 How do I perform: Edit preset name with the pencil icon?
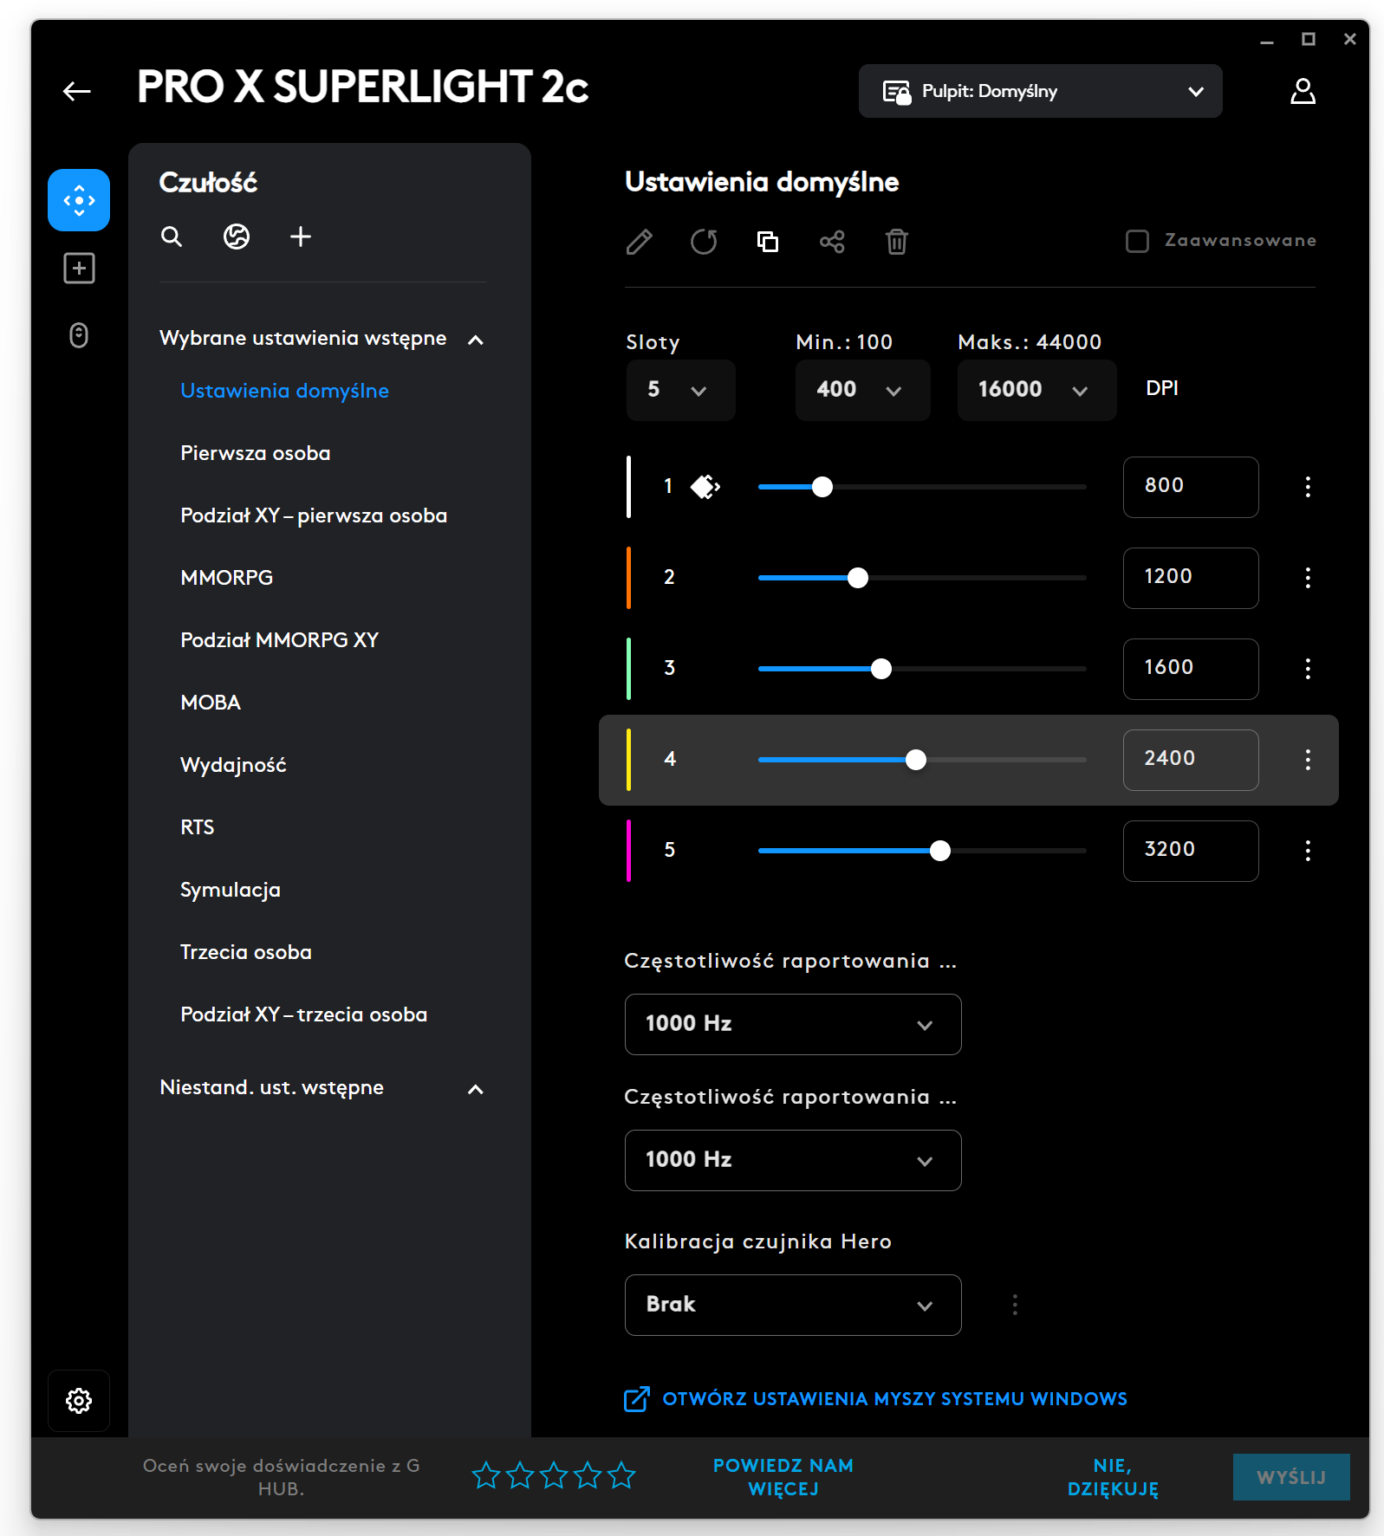pyautogui.click(x=639, y=241)
